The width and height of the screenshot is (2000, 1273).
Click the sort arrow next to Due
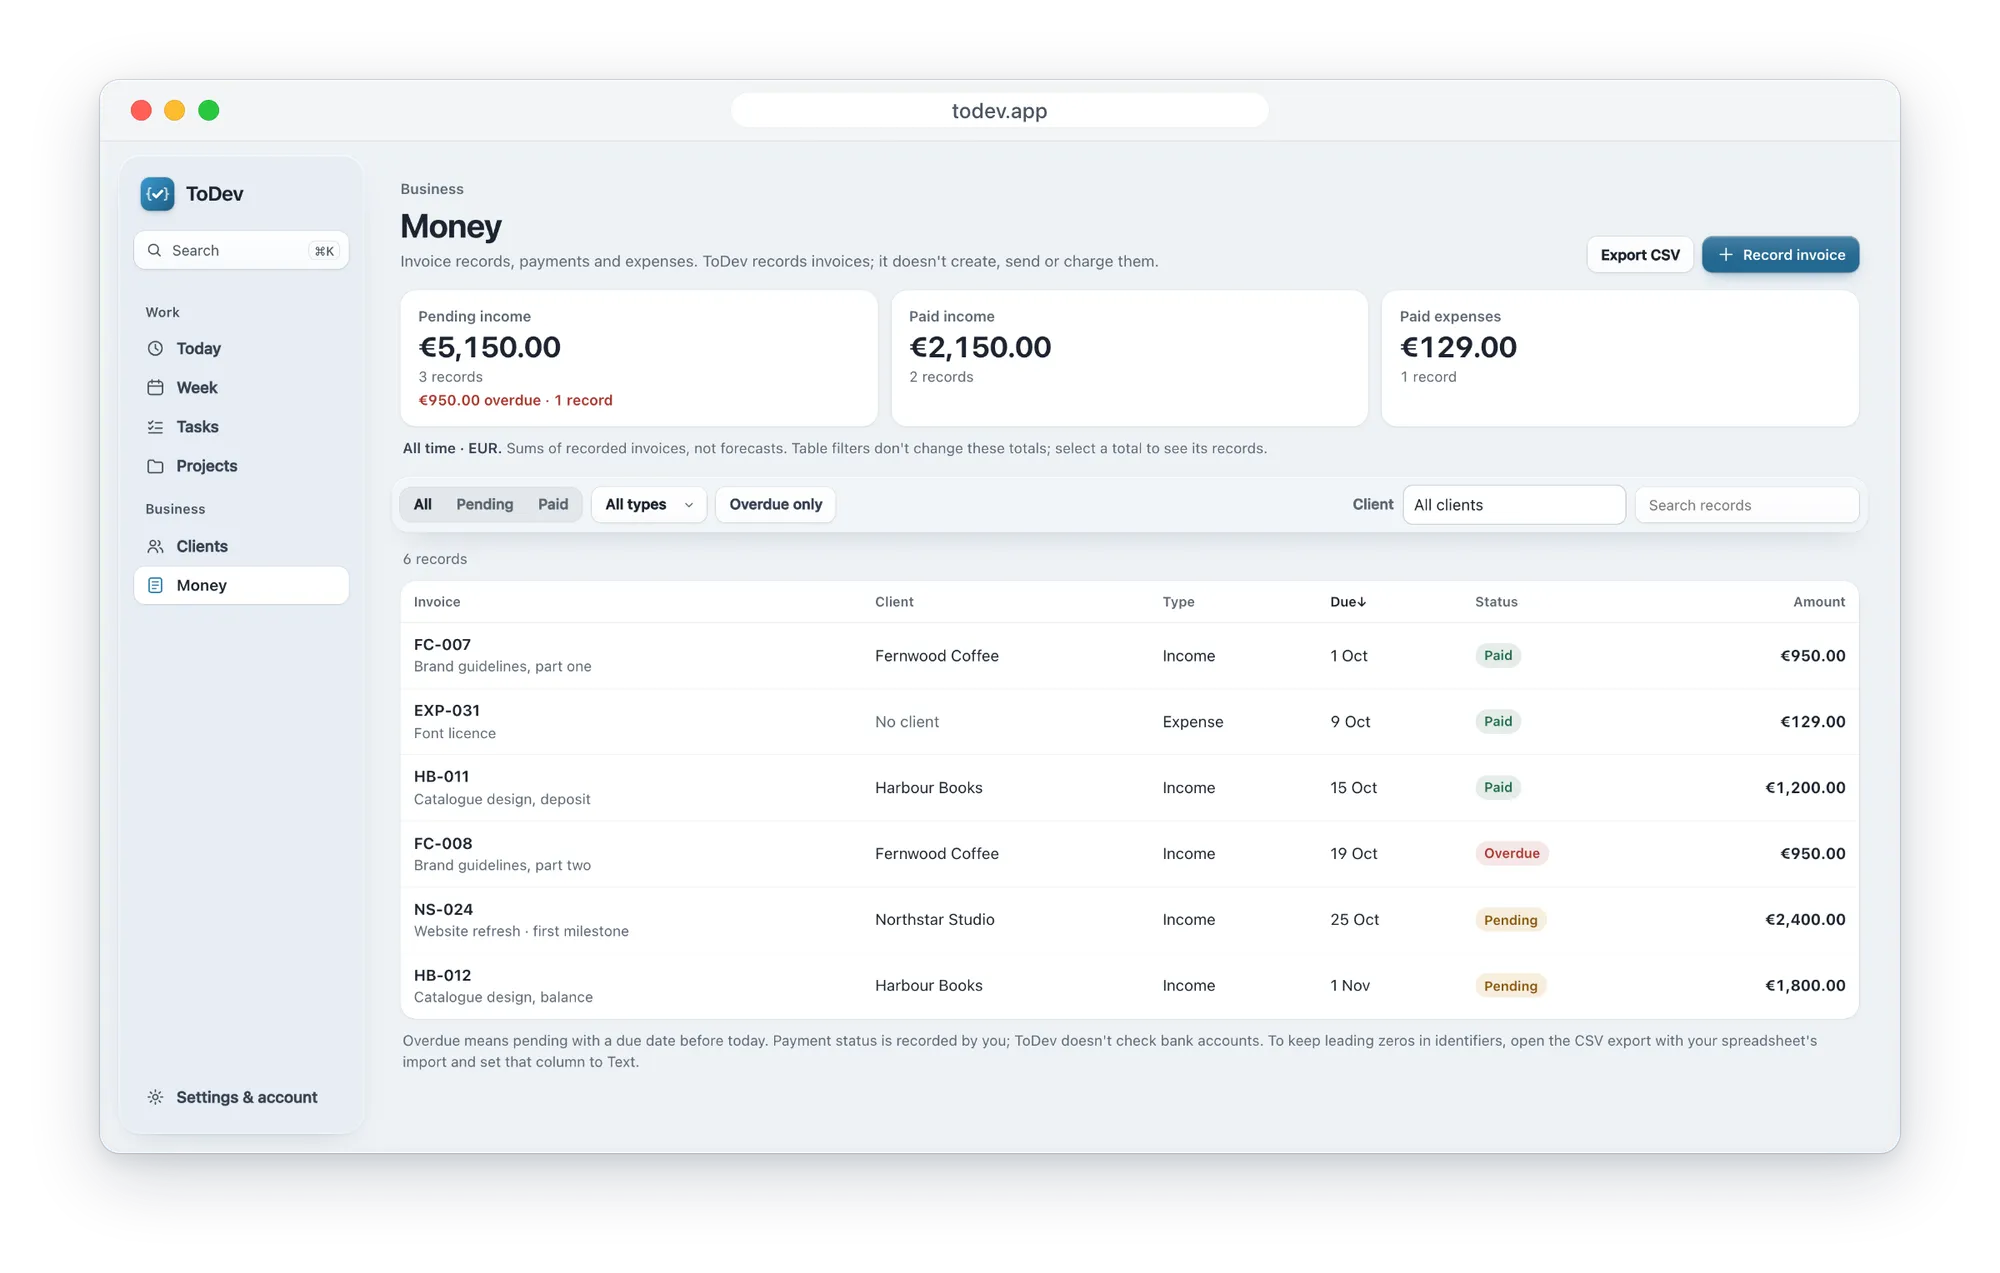click(x=1361, y=602)
